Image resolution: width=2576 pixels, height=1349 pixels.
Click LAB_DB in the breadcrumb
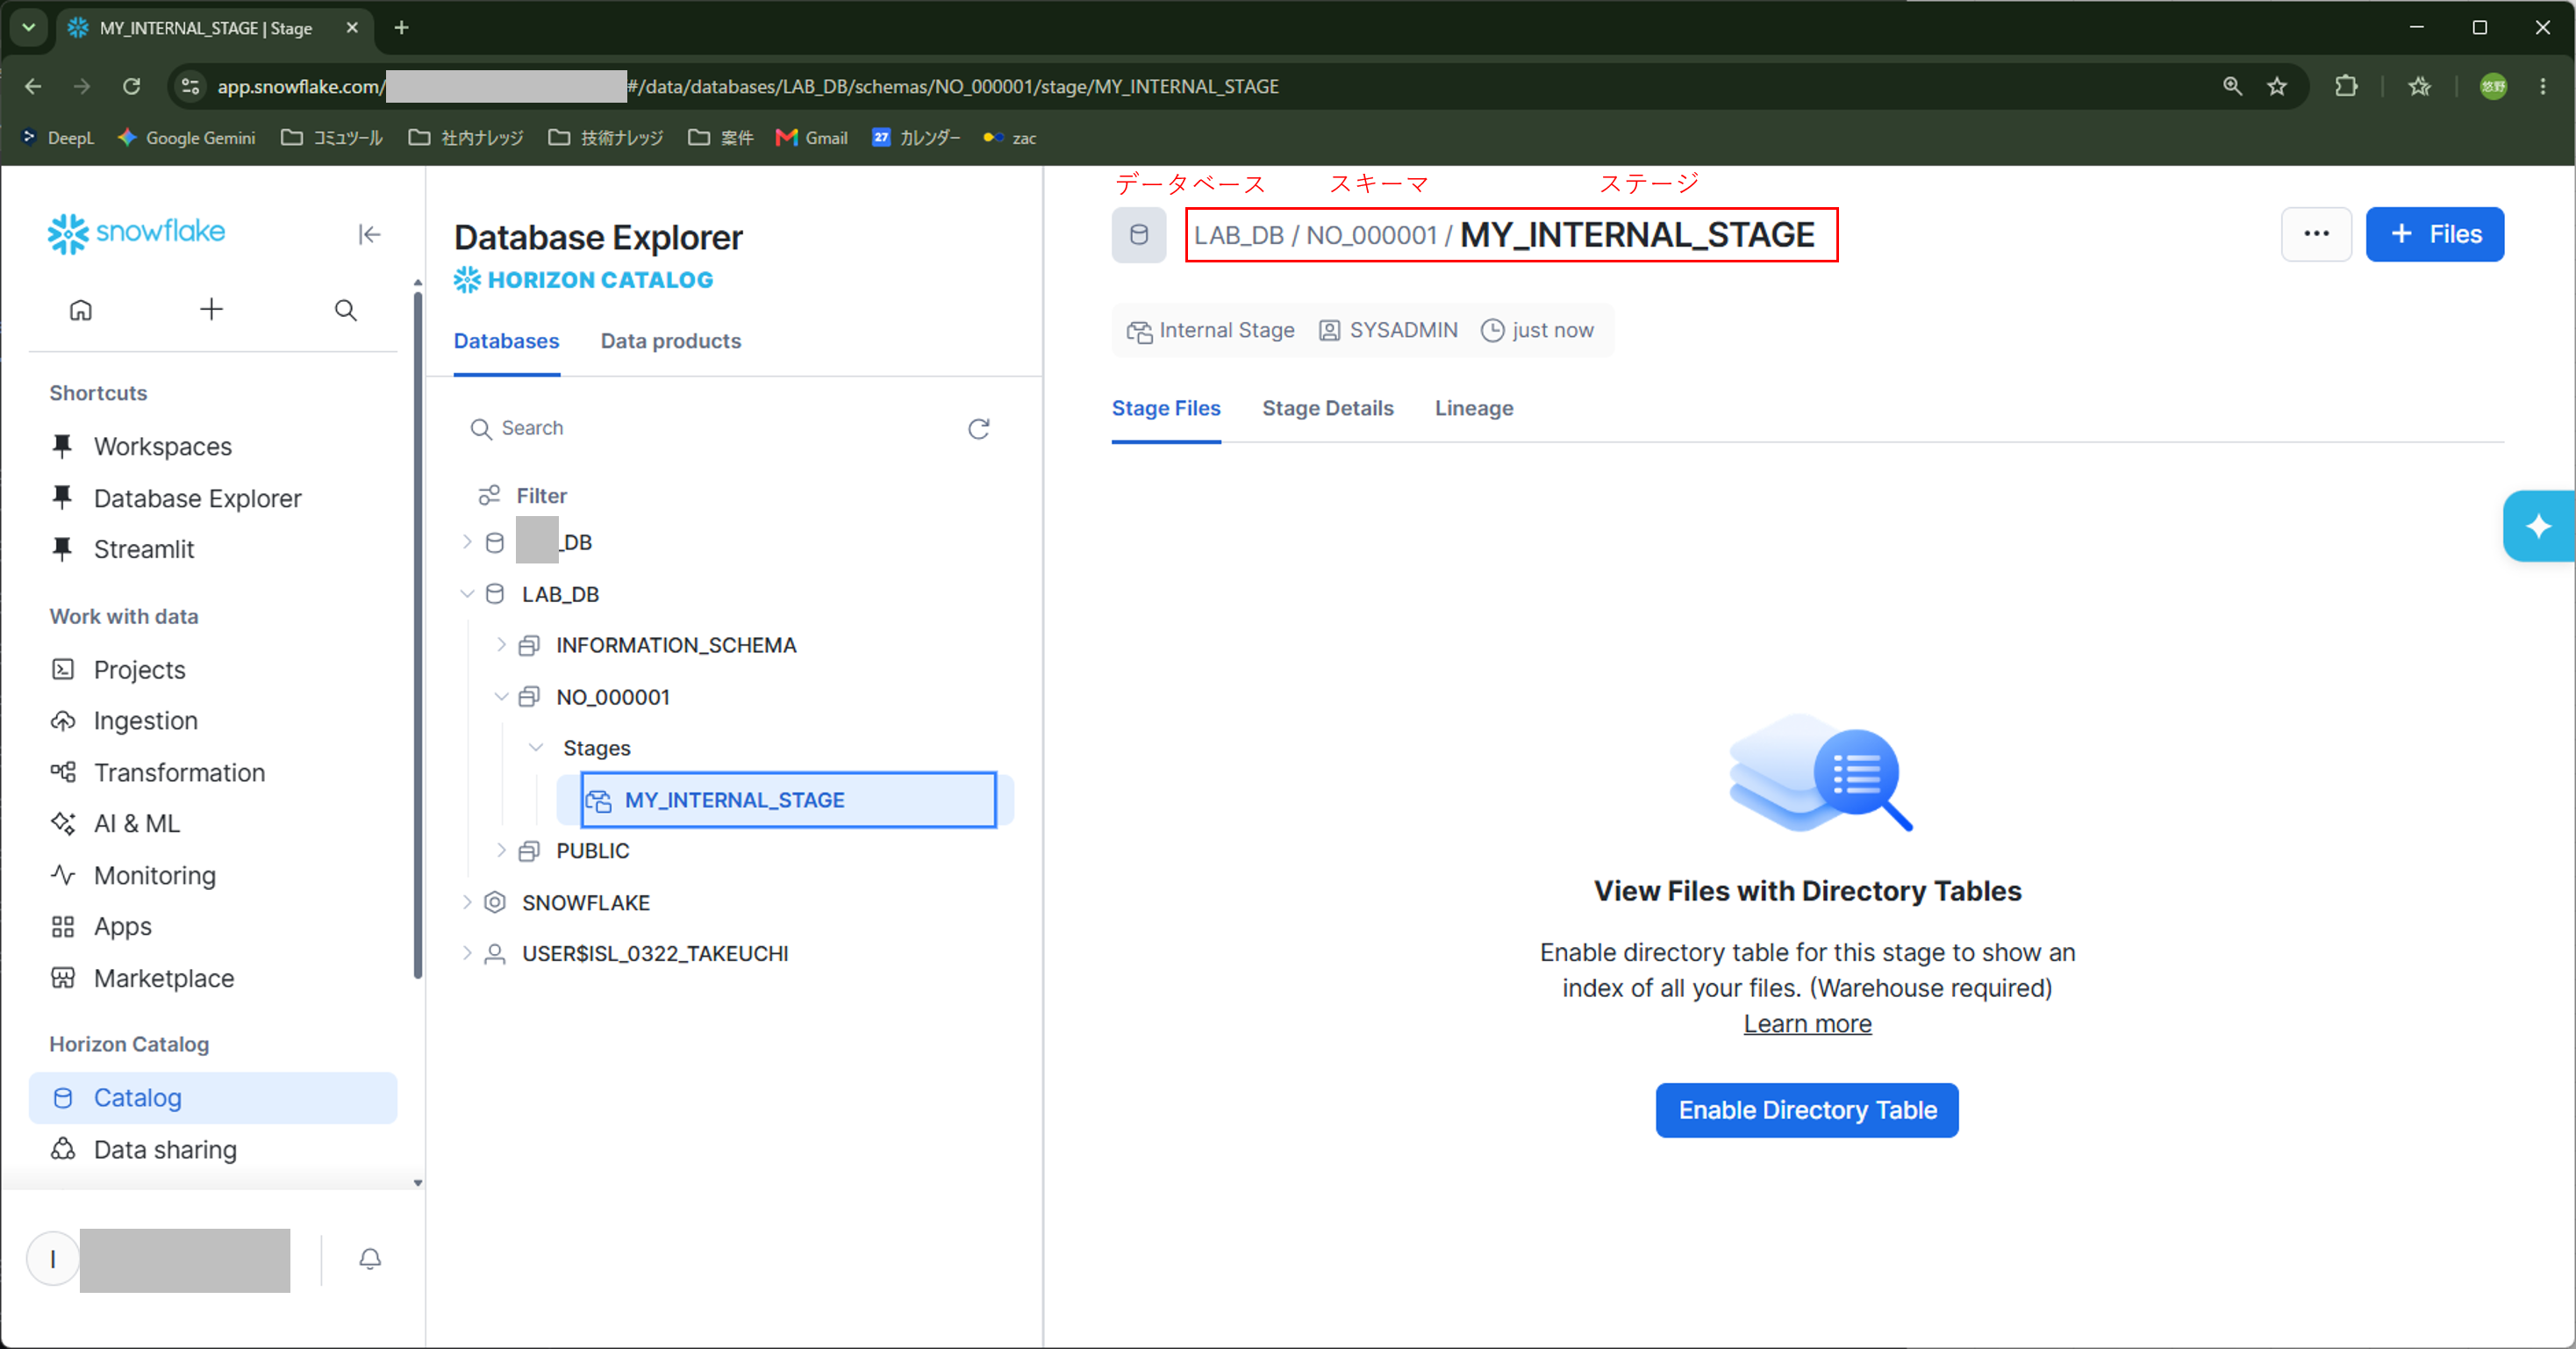coord(1238,235)
